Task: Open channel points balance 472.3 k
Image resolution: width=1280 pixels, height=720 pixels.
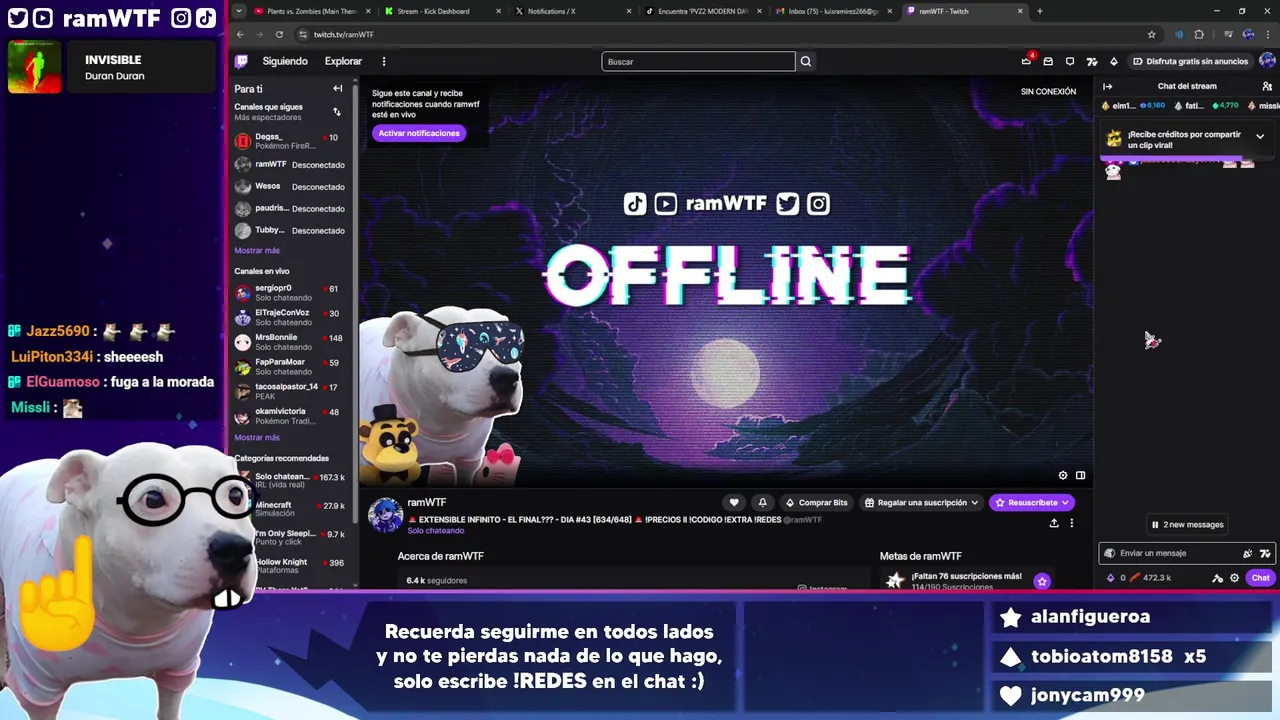Action: (x=1151, y=578)
